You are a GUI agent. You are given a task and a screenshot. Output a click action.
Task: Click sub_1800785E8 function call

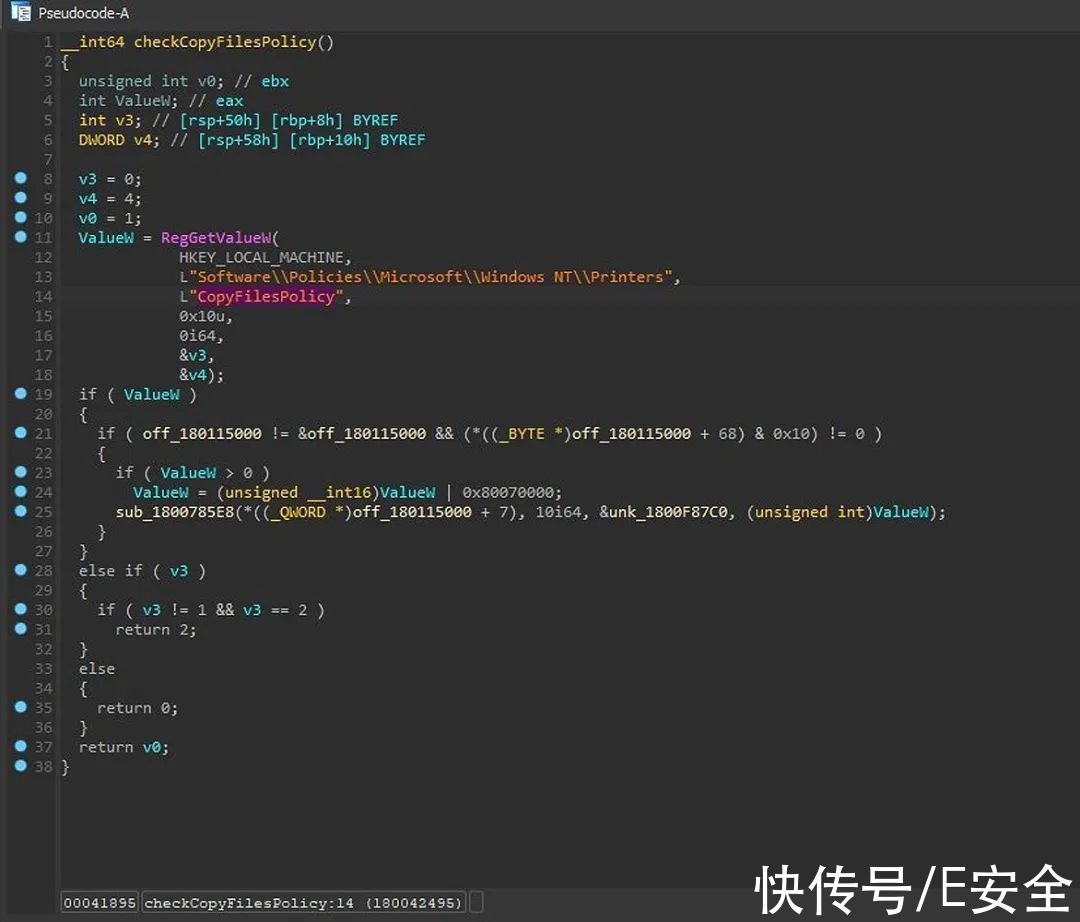click(175, 512)
